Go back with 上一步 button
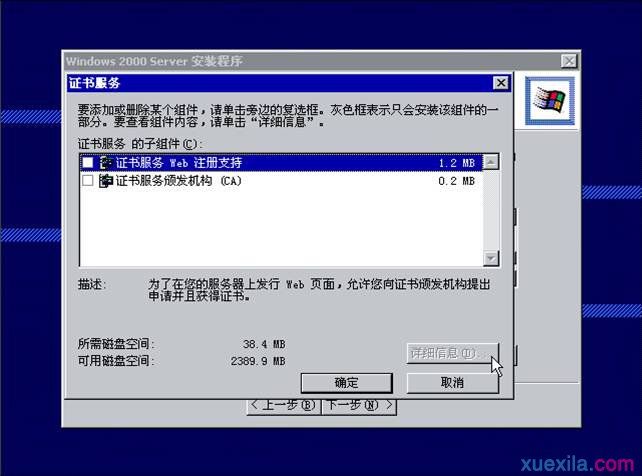This screenshot has width=642, height=476. 284,406
